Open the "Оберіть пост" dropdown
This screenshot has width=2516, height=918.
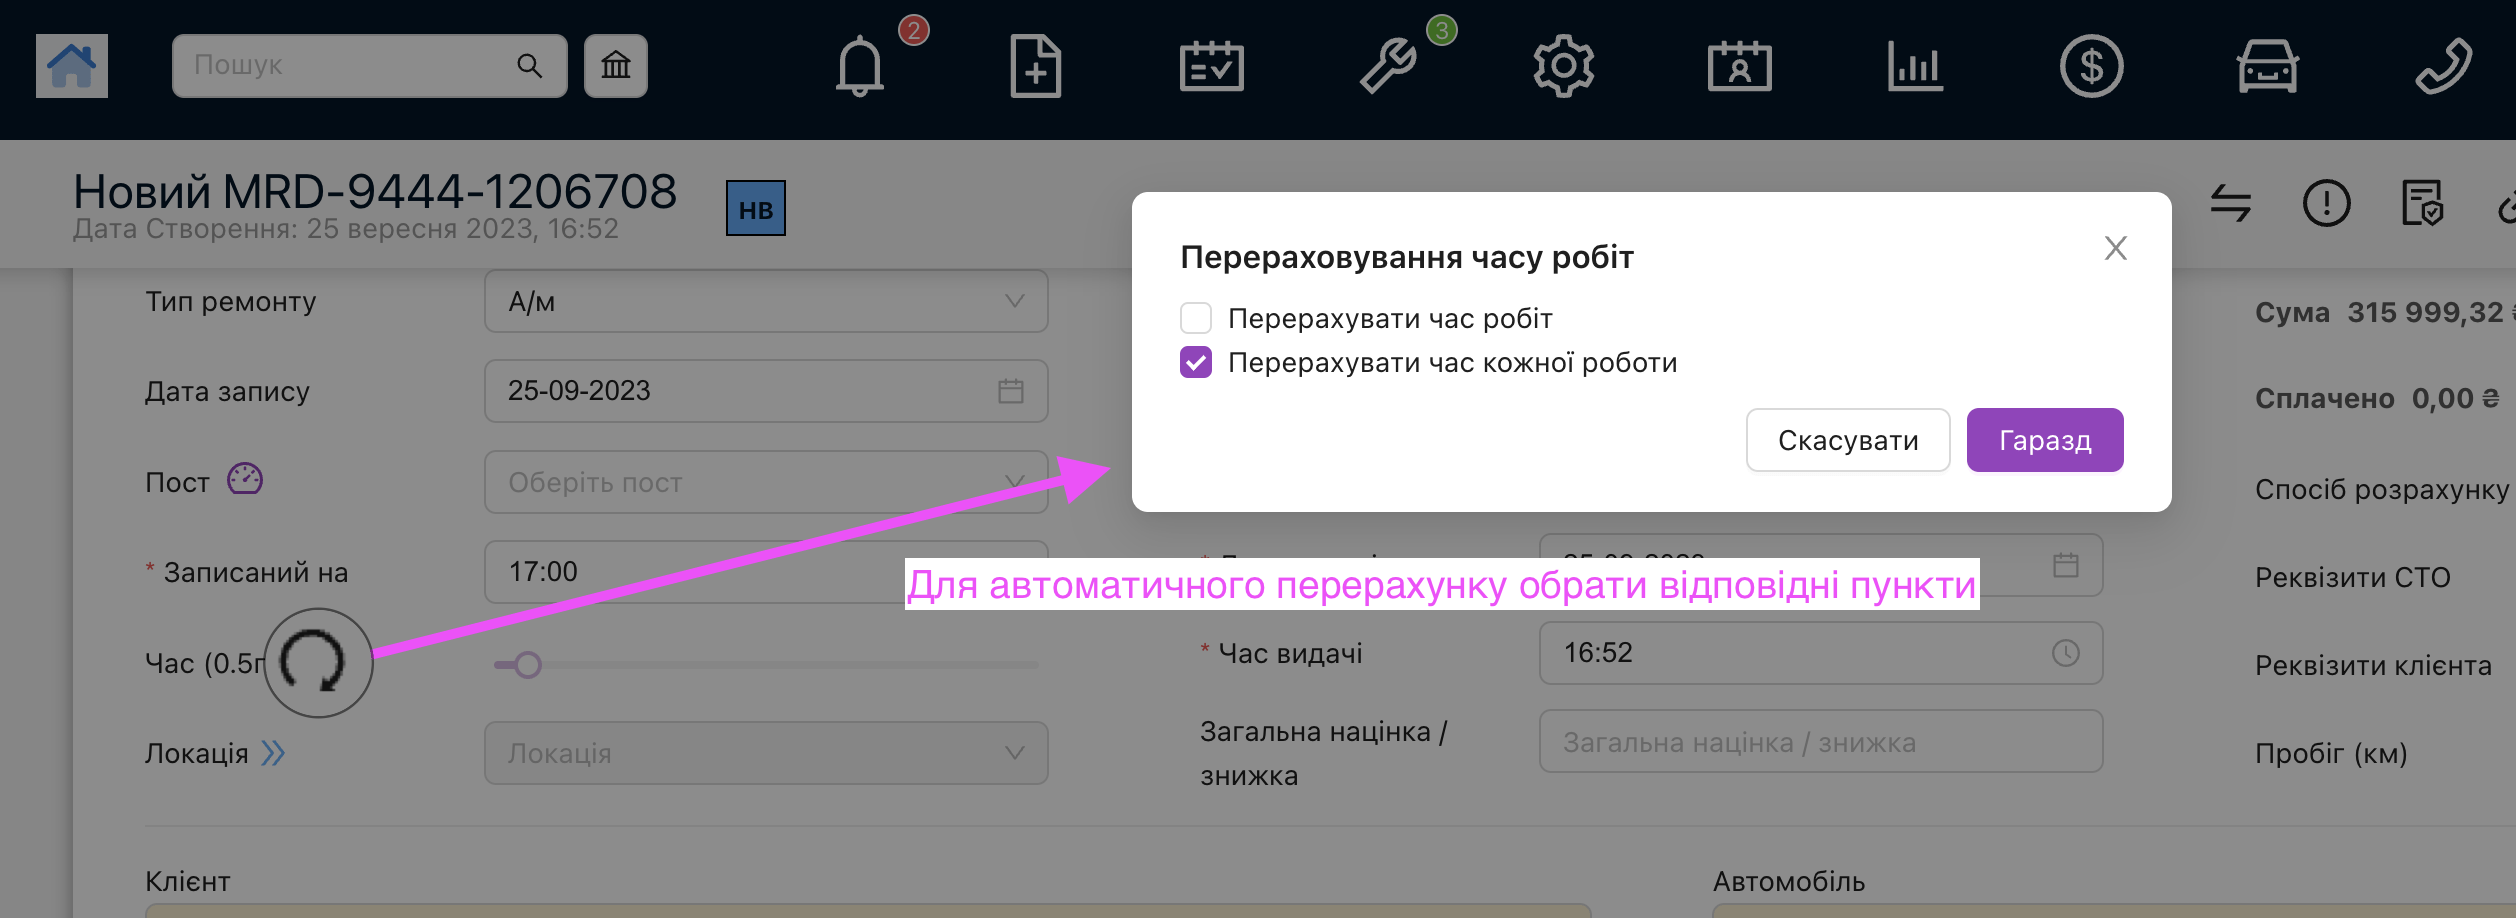click(765, 482)
